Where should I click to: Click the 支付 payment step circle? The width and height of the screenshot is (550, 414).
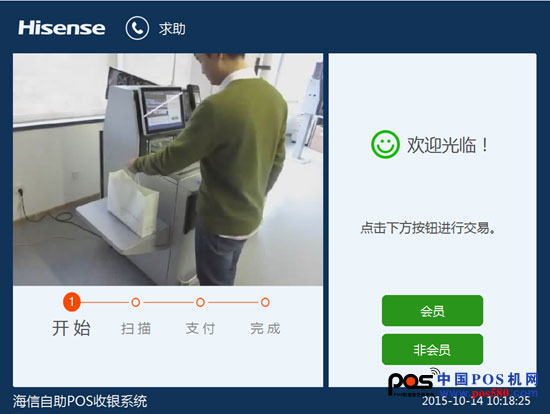click(200, 302)
